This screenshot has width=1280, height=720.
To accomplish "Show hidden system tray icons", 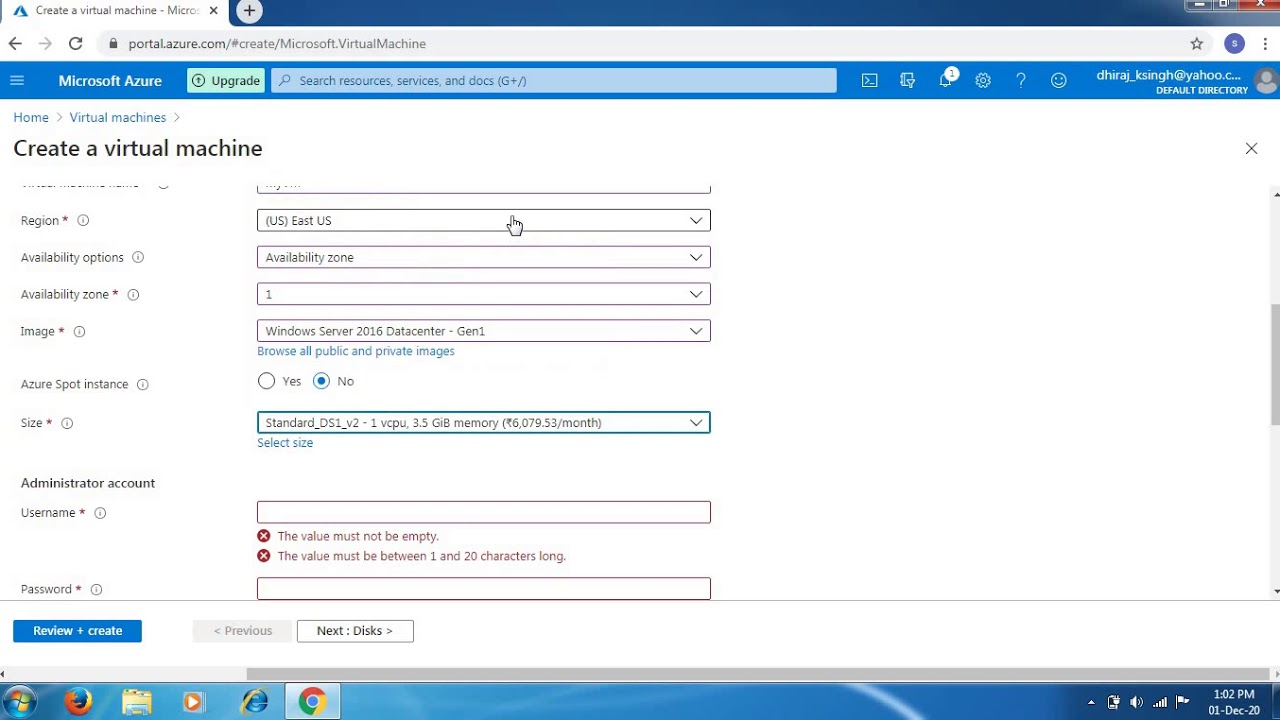I will pyautogui.click(x=1091, y=702).
